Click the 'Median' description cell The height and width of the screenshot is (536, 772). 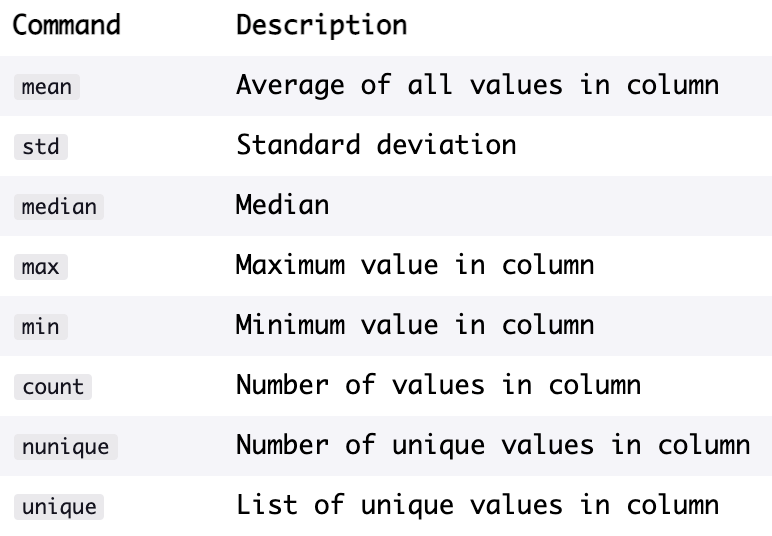[283, 205]
